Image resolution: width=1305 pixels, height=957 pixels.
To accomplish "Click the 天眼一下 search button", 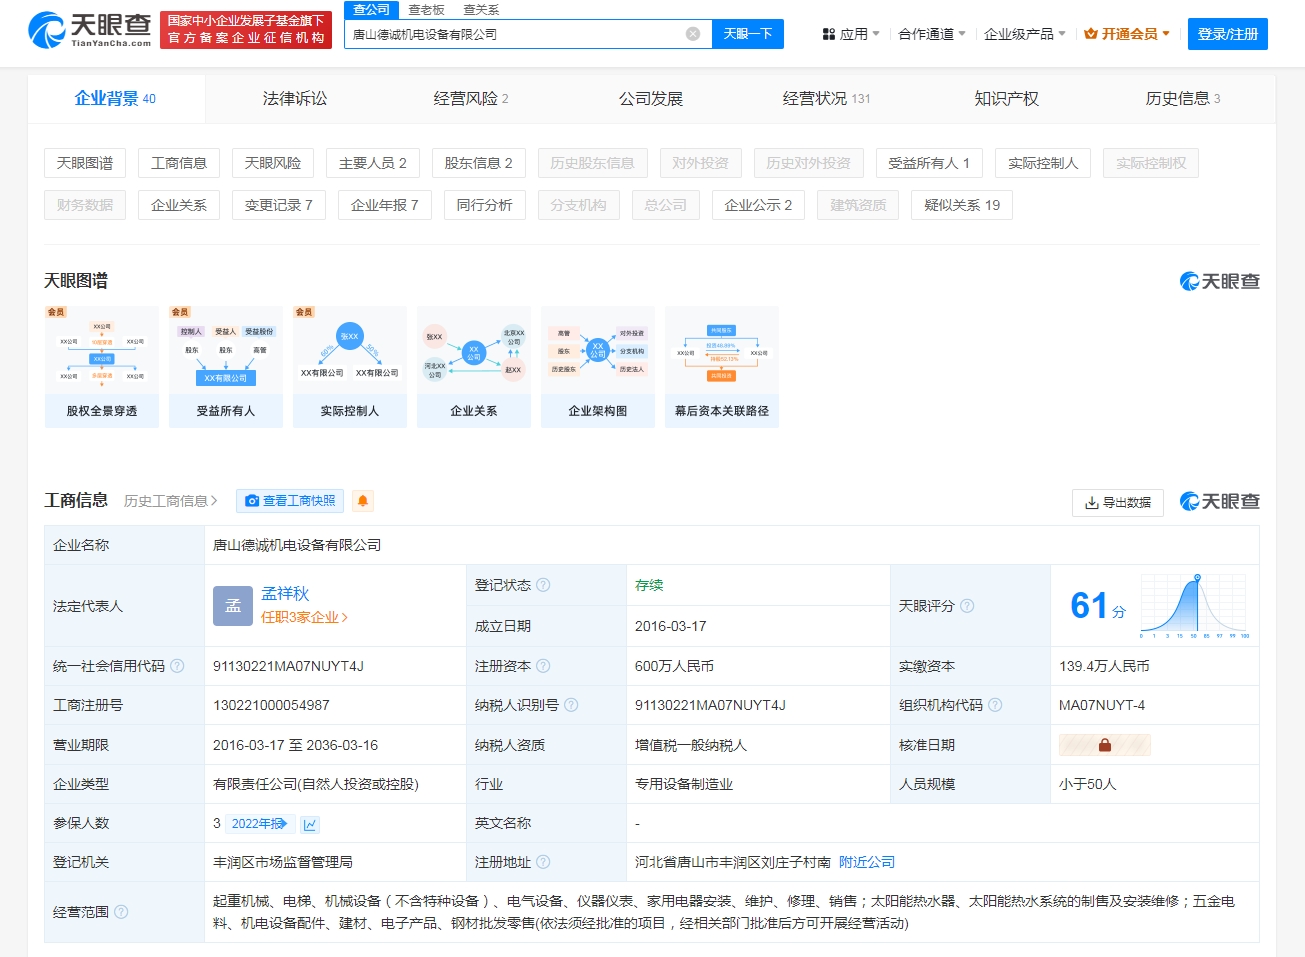I will click(x=748, y=34).
